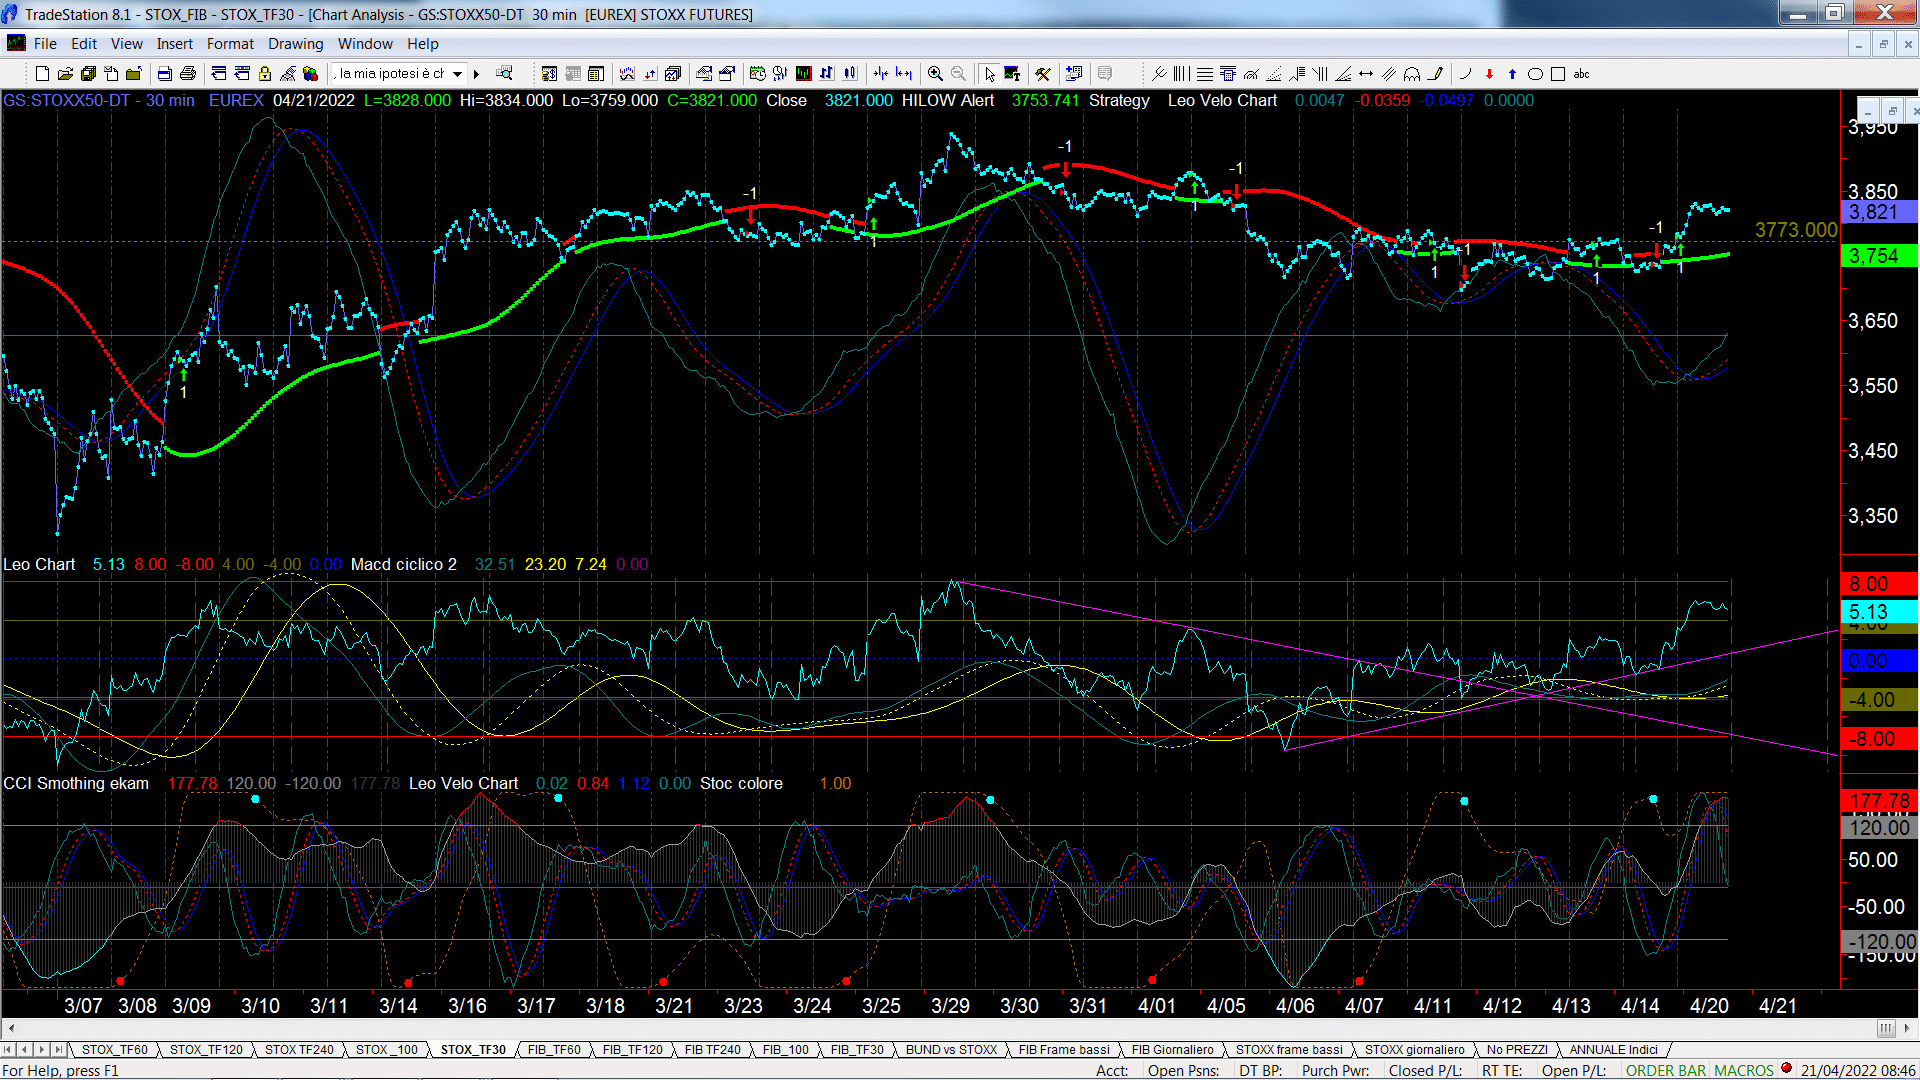This screenshot has height=1080, width=1920.
Task: Click the 'CCI Smothing ekam' indicator label
Action: (x=76, y=783)
